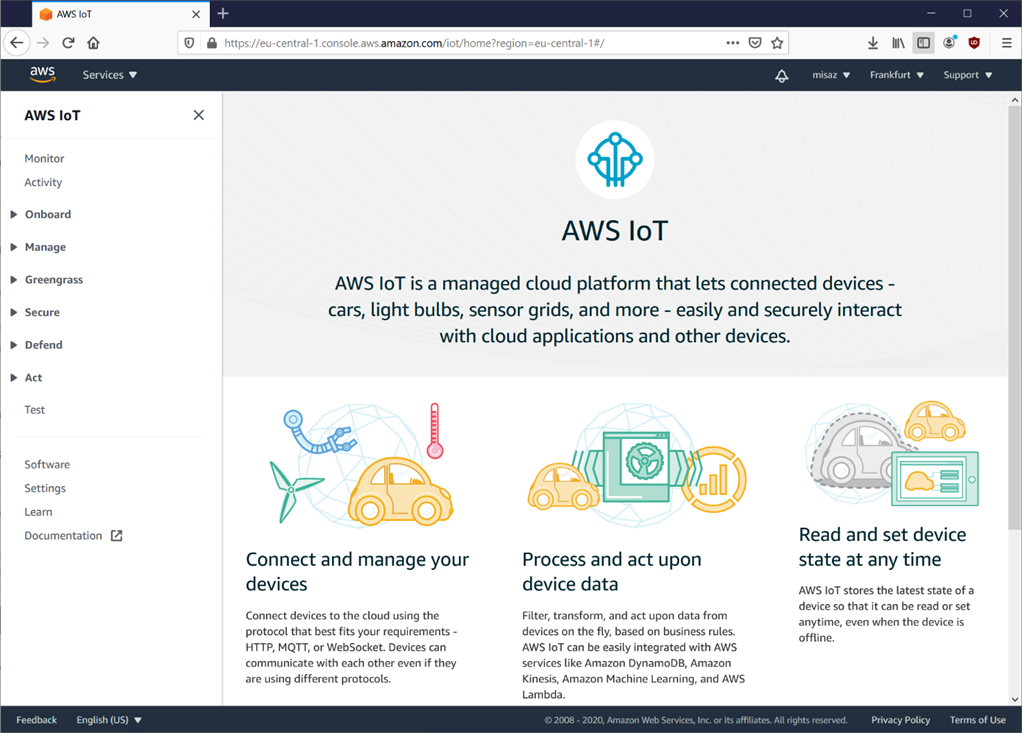Open the Frankfurt region dropdown
Screen dimensions: 1022x733
[896, 75]
